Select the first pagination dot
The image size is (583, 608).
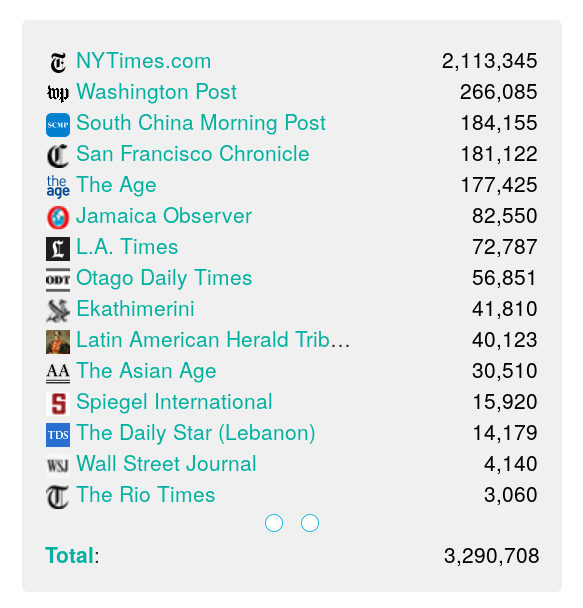point(274,523)
